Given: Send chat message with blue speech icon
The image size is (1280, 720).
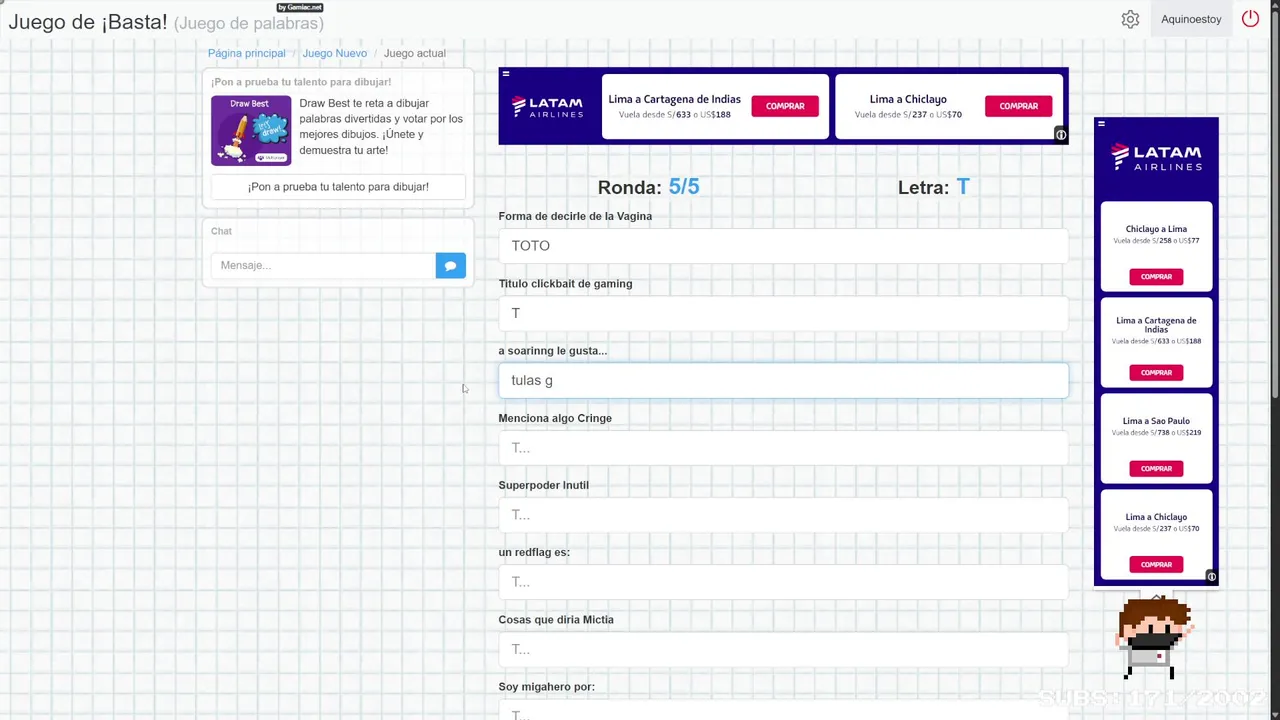Looking at the screenshot, I should [450, 265].
